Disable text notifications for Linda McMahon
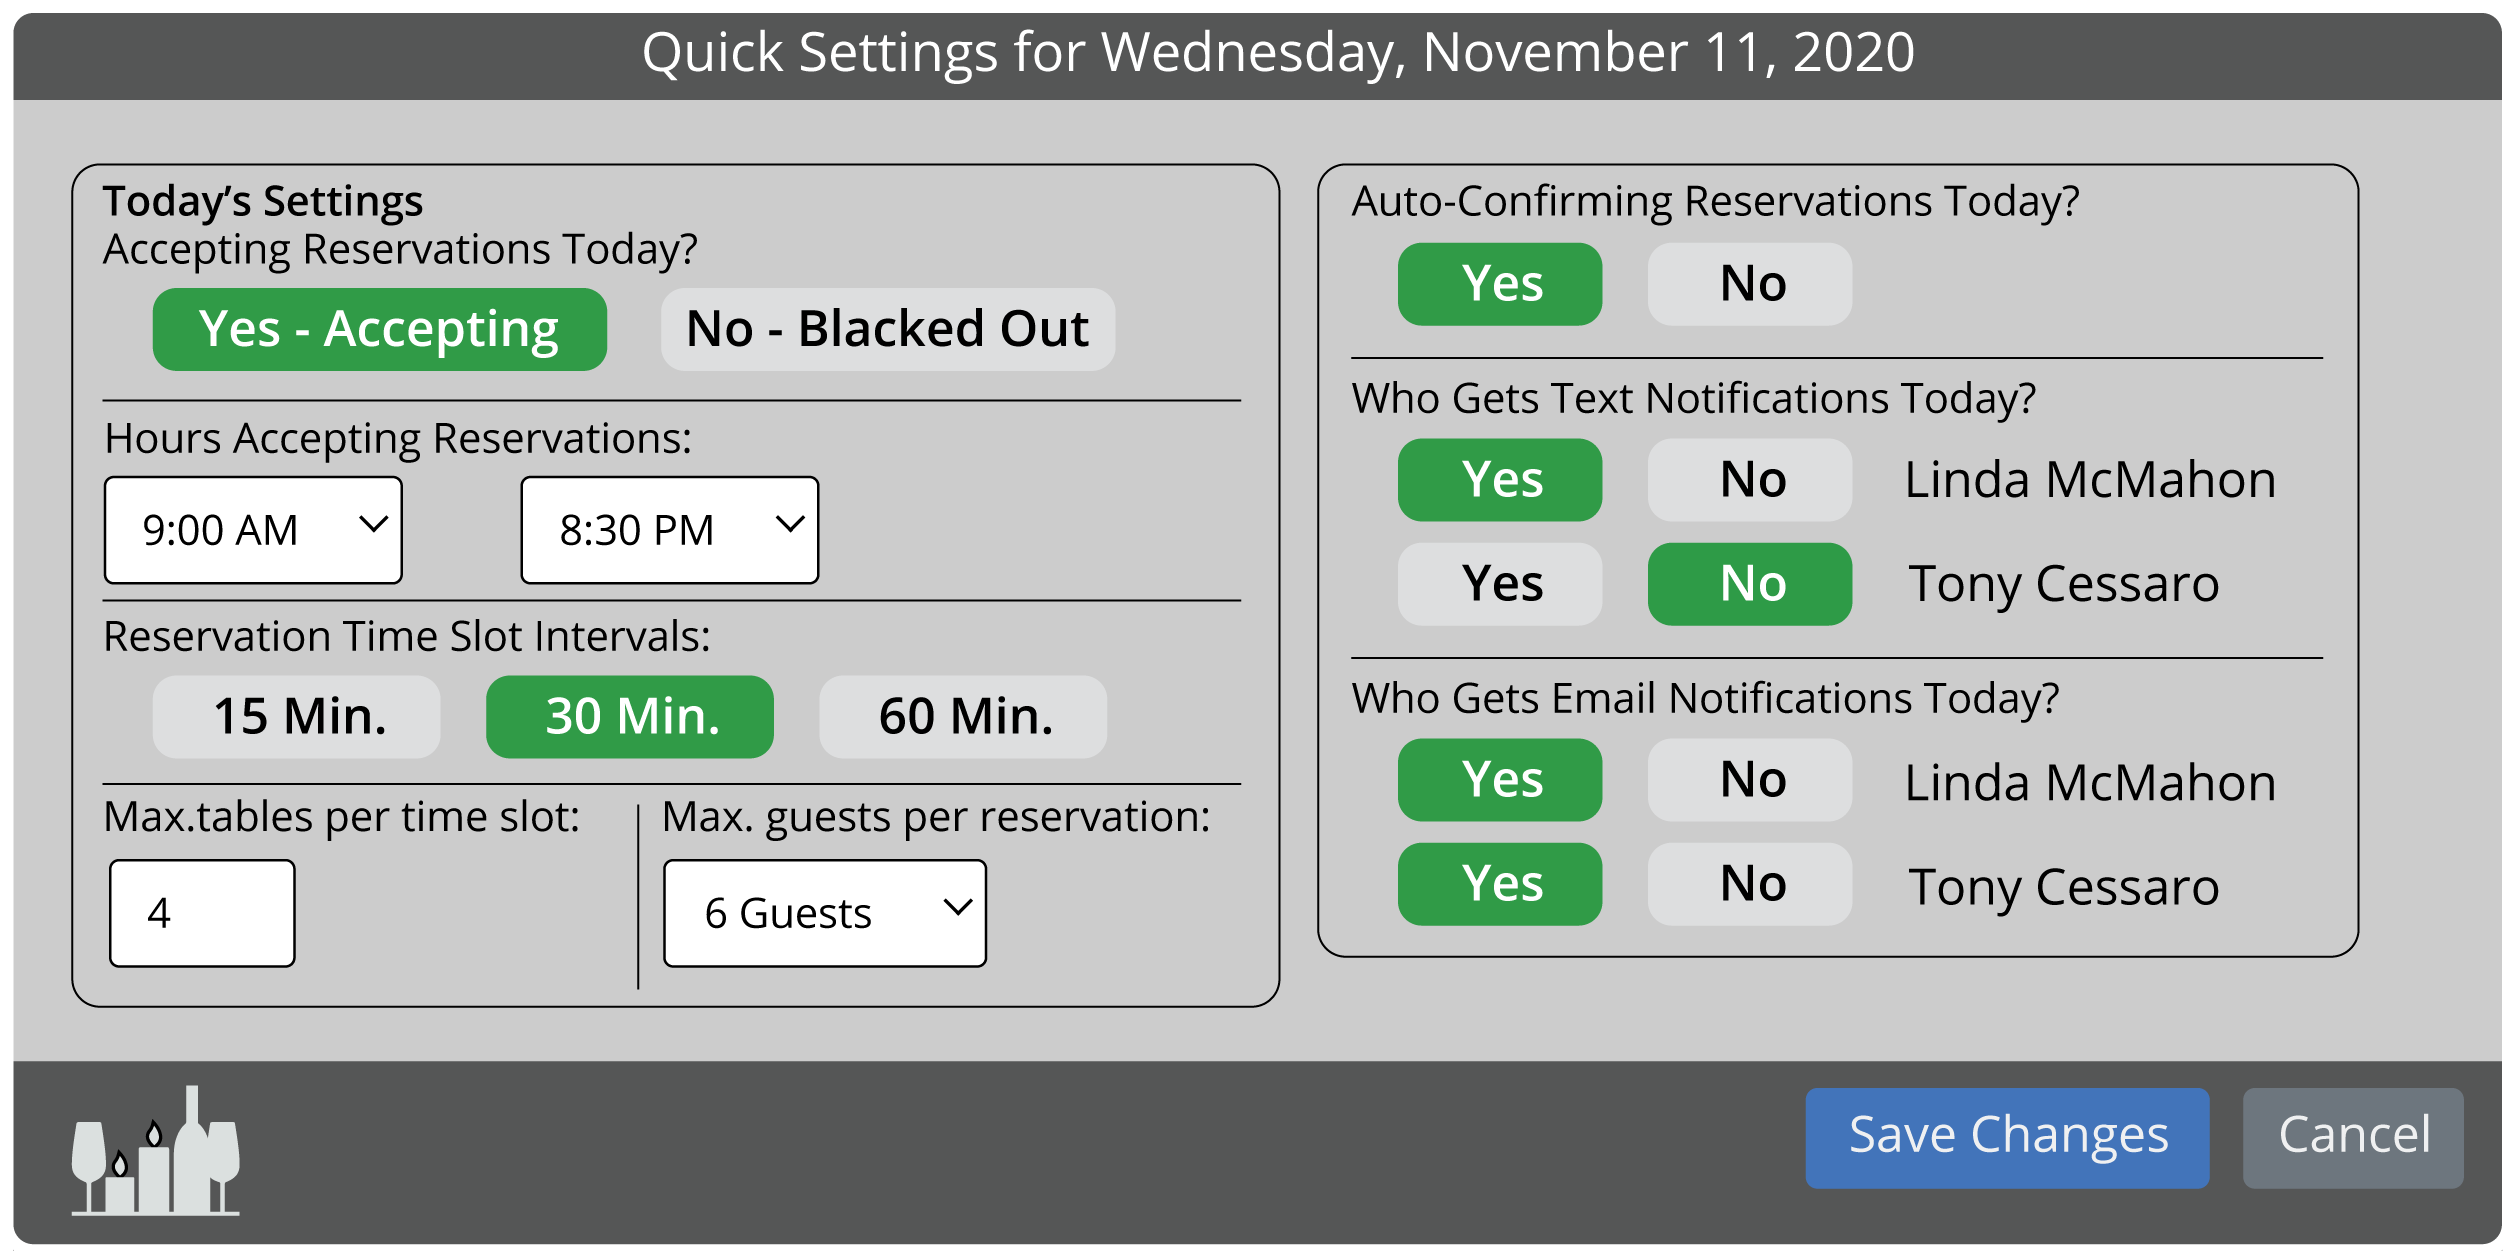Viewport: 2515px width, 1257px height. click(x=1749, y=480)
